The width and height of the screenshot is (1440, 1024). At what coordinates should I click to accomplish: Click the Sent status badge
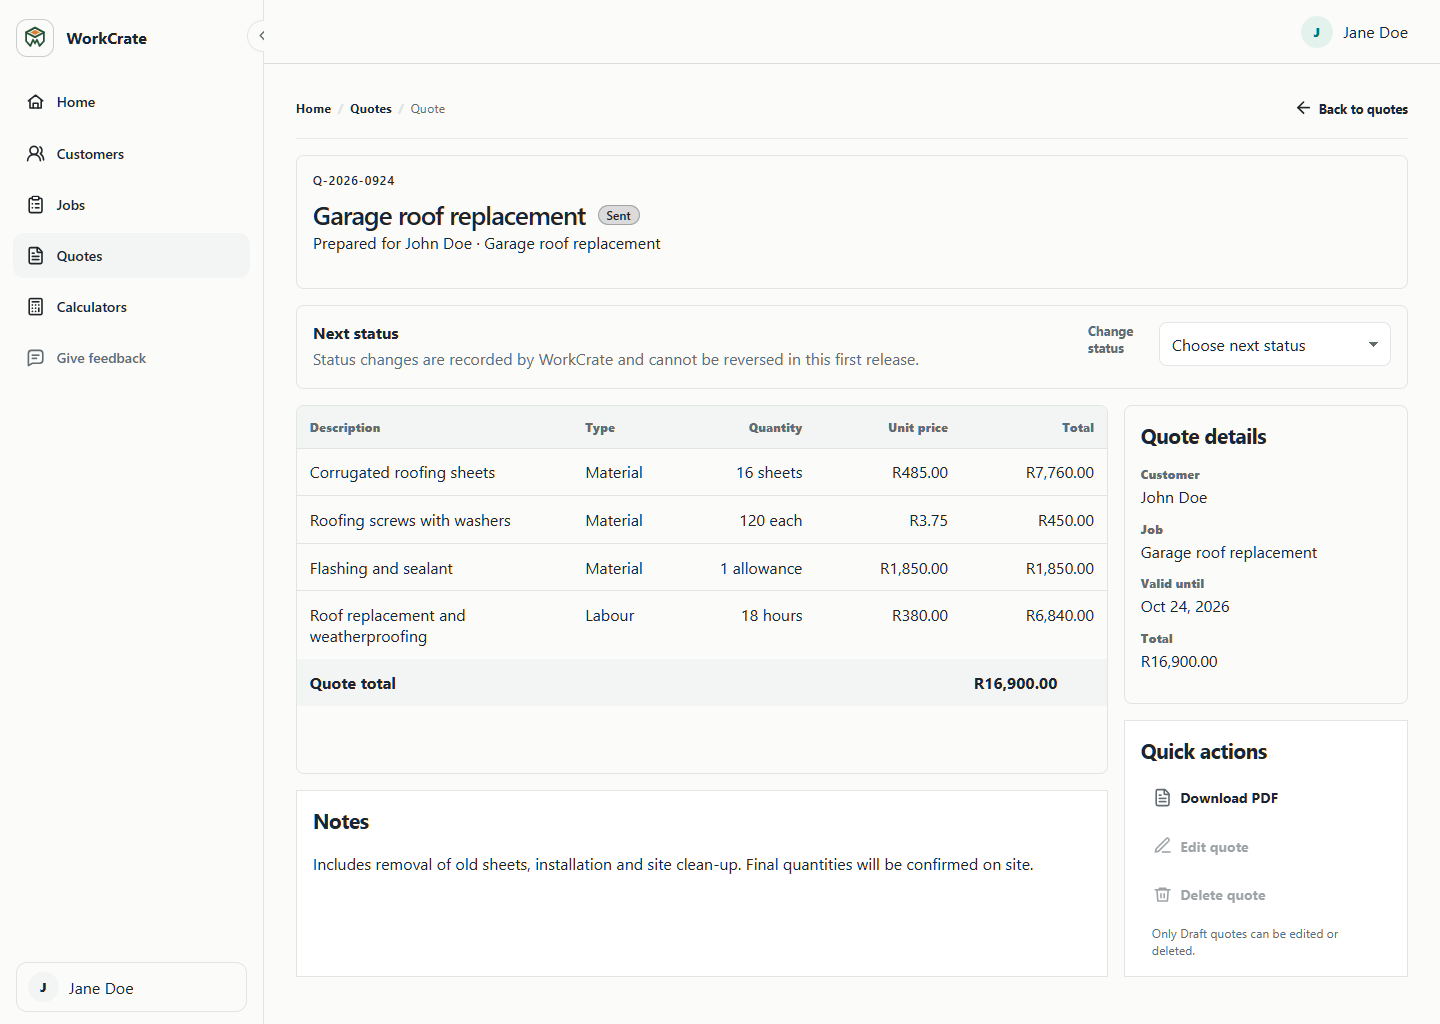click(x=618, y=216)
